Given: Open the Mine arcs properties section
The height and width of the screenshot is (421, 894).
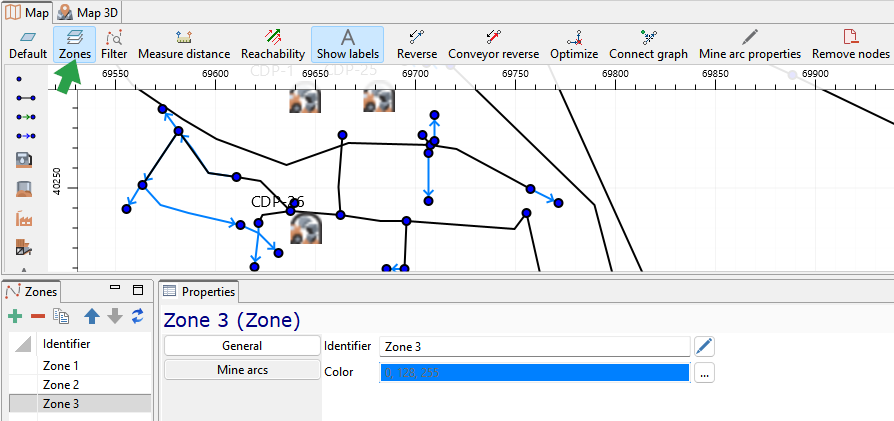Looking at the screenshot, I should coord(242,370).
